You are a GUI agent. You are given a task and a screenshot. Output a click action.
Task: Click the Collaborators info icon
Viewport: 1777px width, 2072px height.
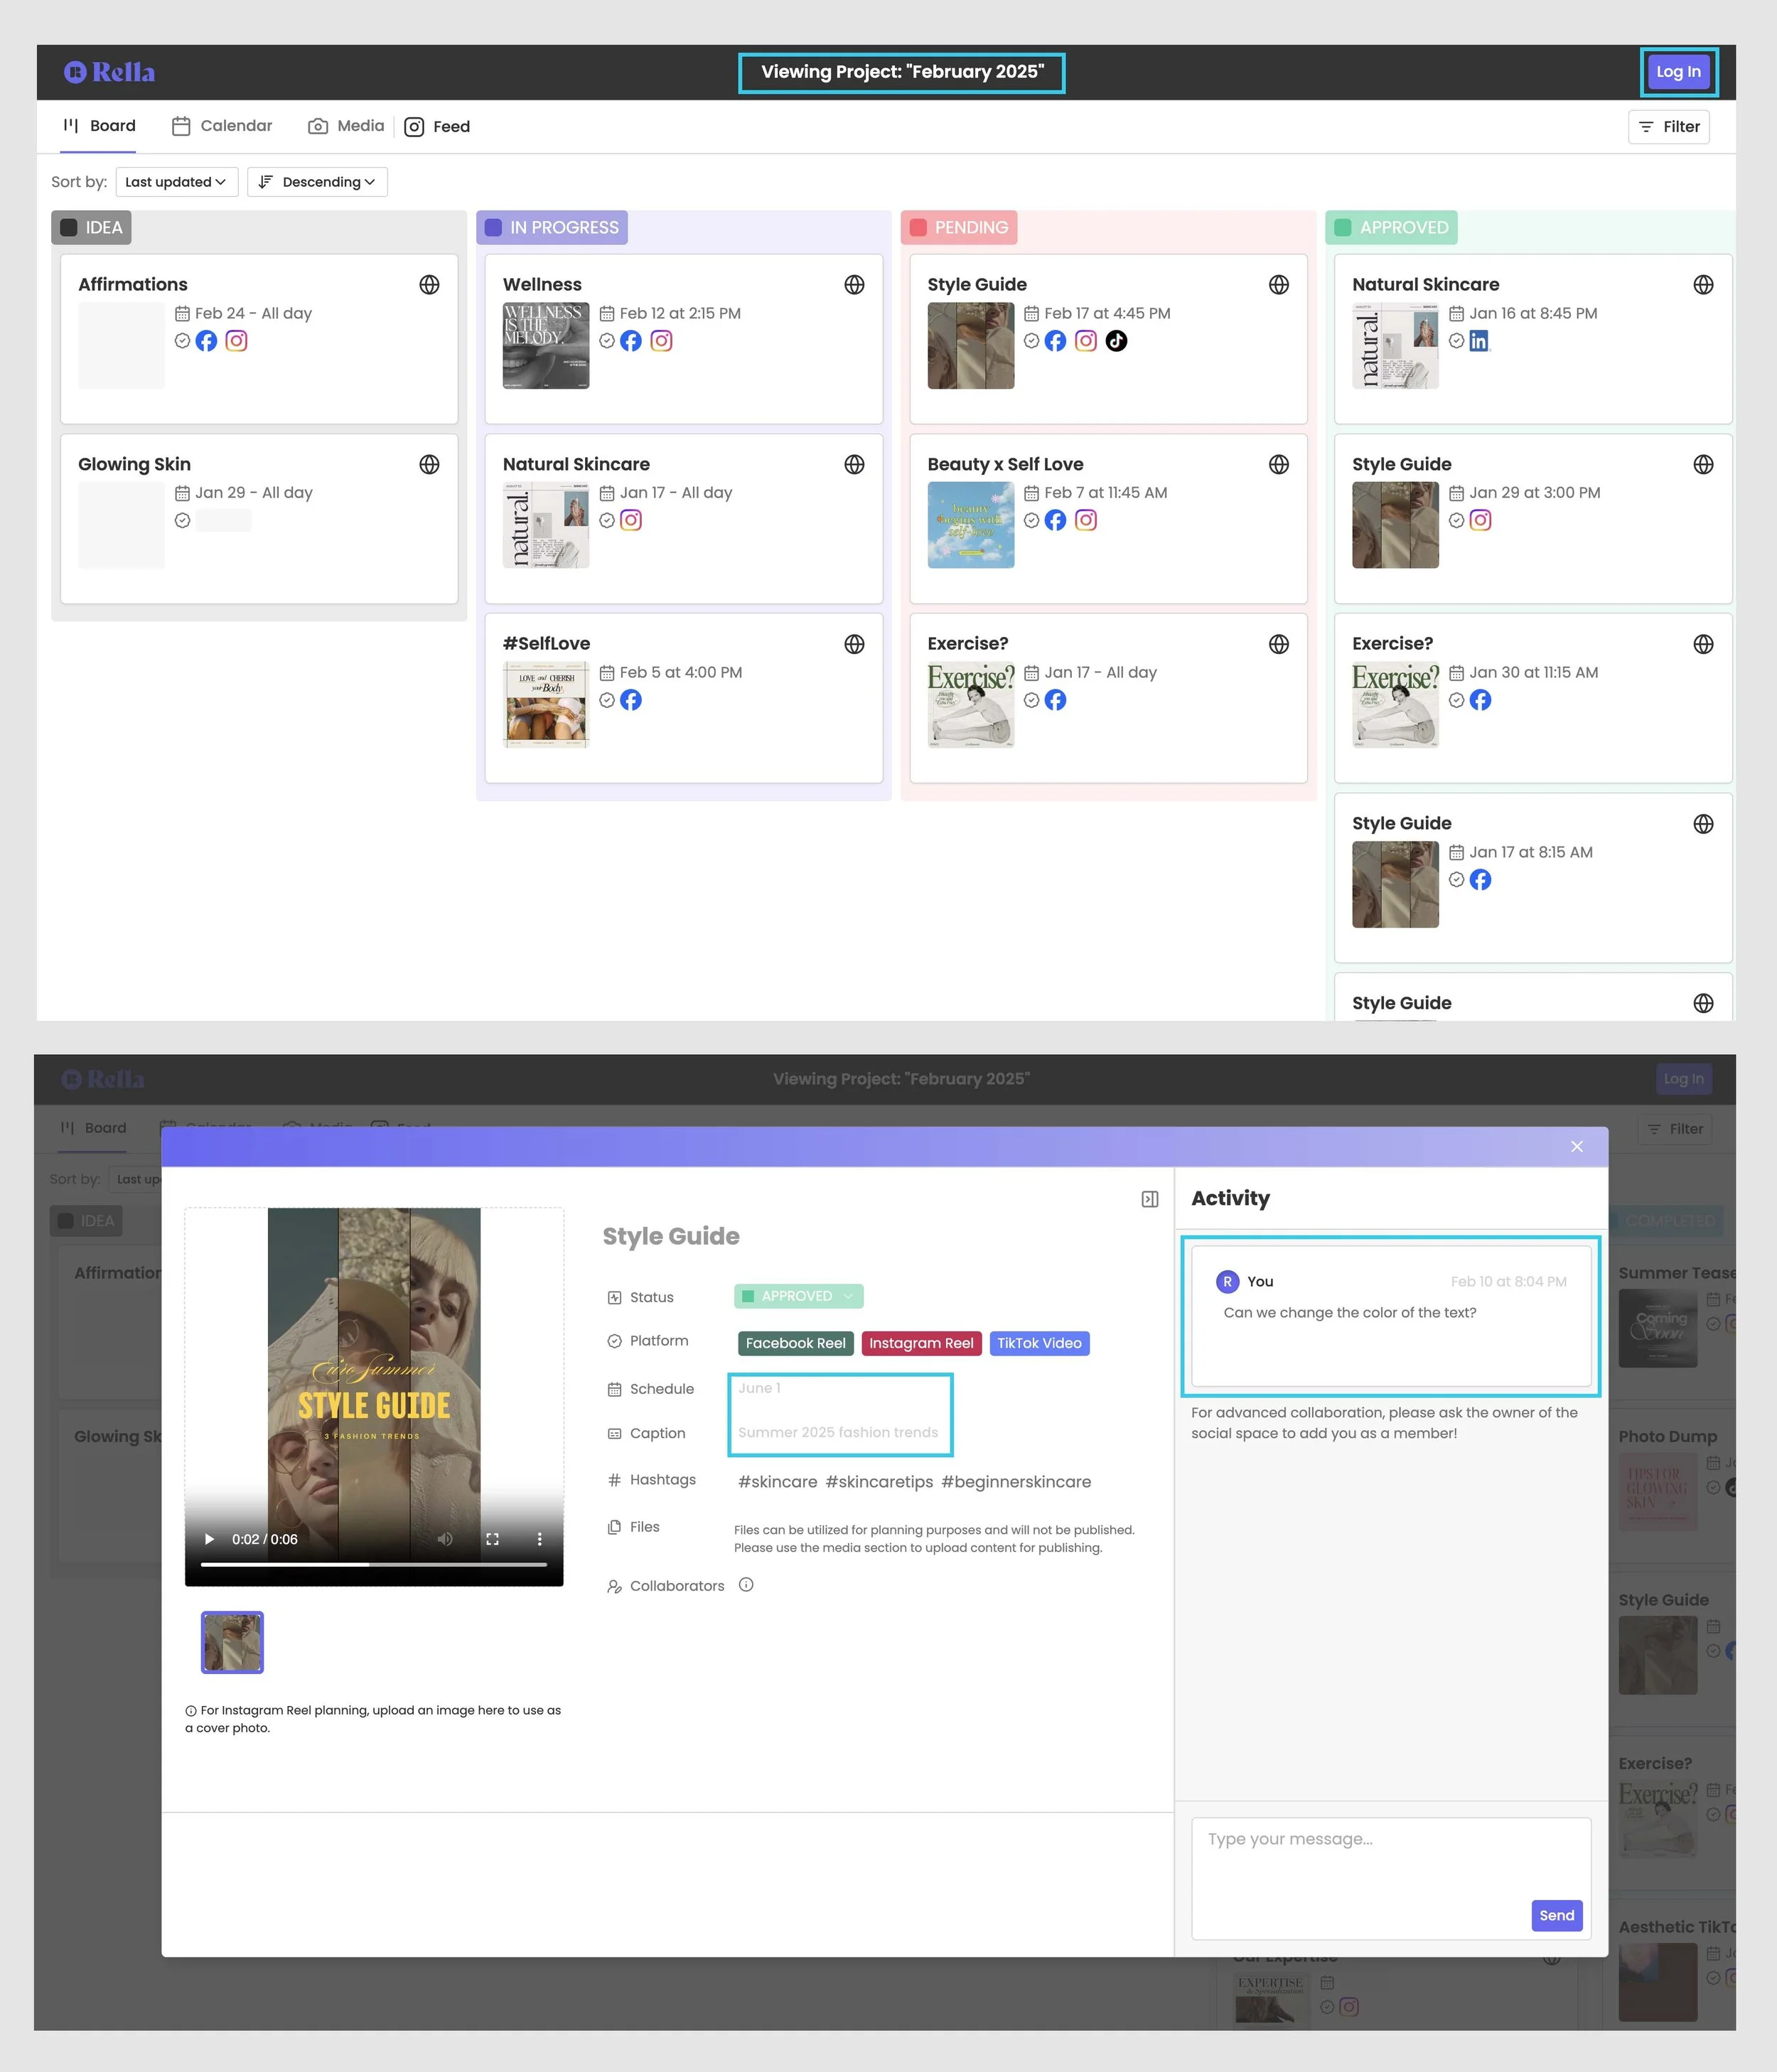click(746, 1585)
